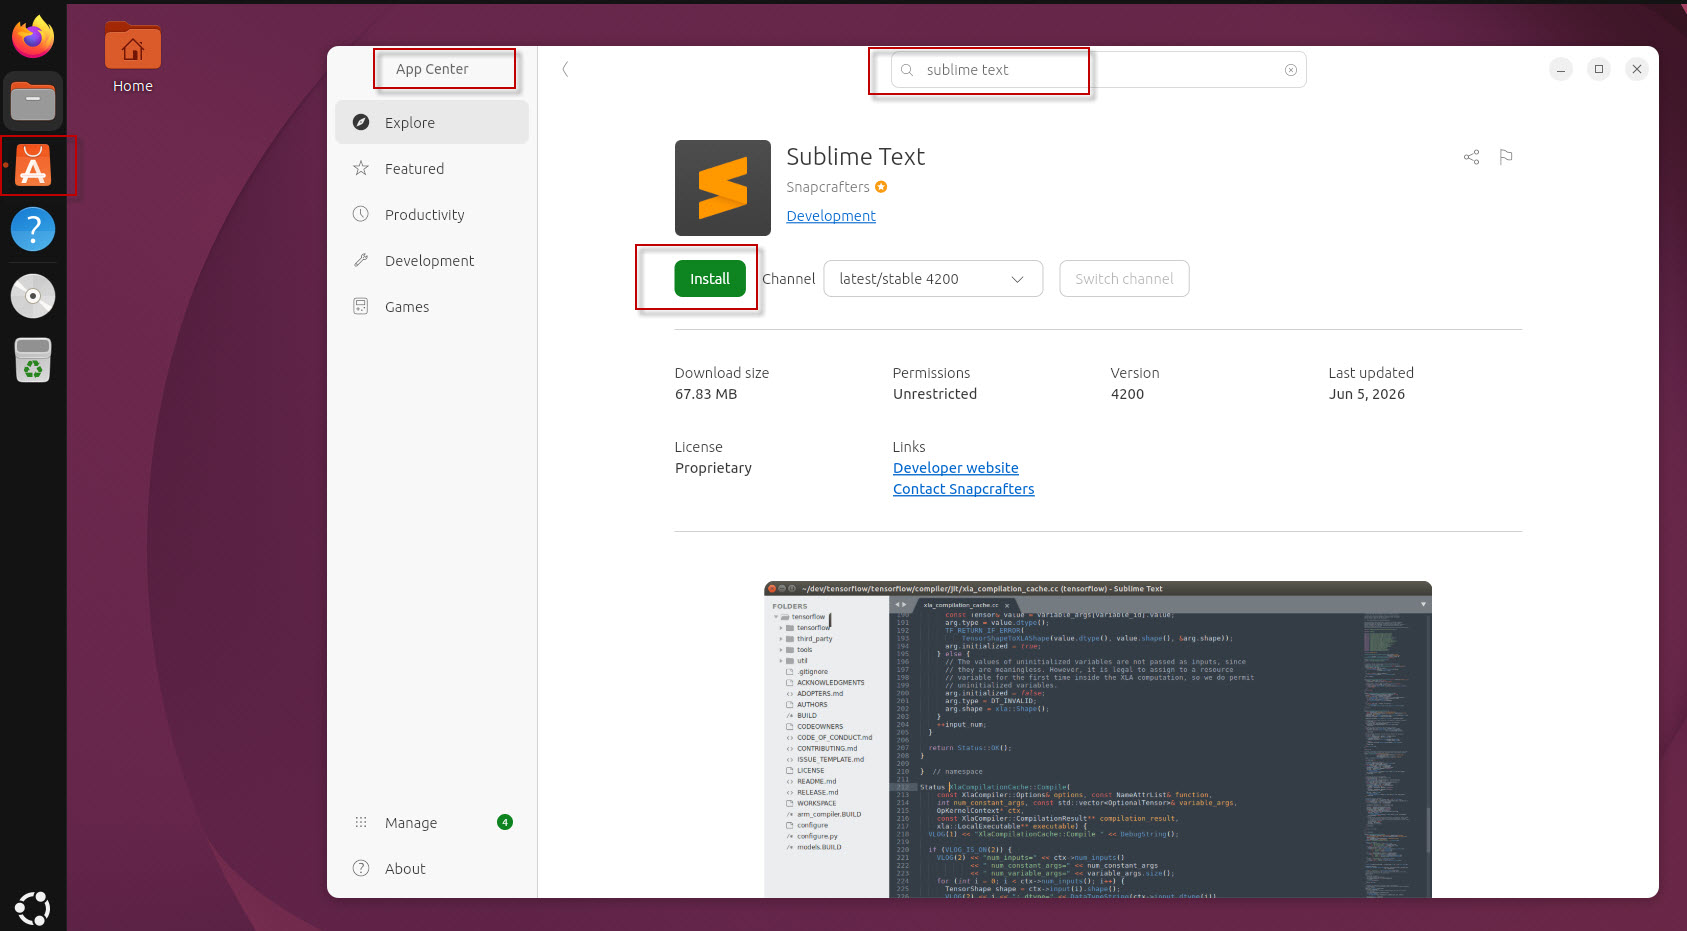Click the share icon for Sublime Text

pos(1471,157)
